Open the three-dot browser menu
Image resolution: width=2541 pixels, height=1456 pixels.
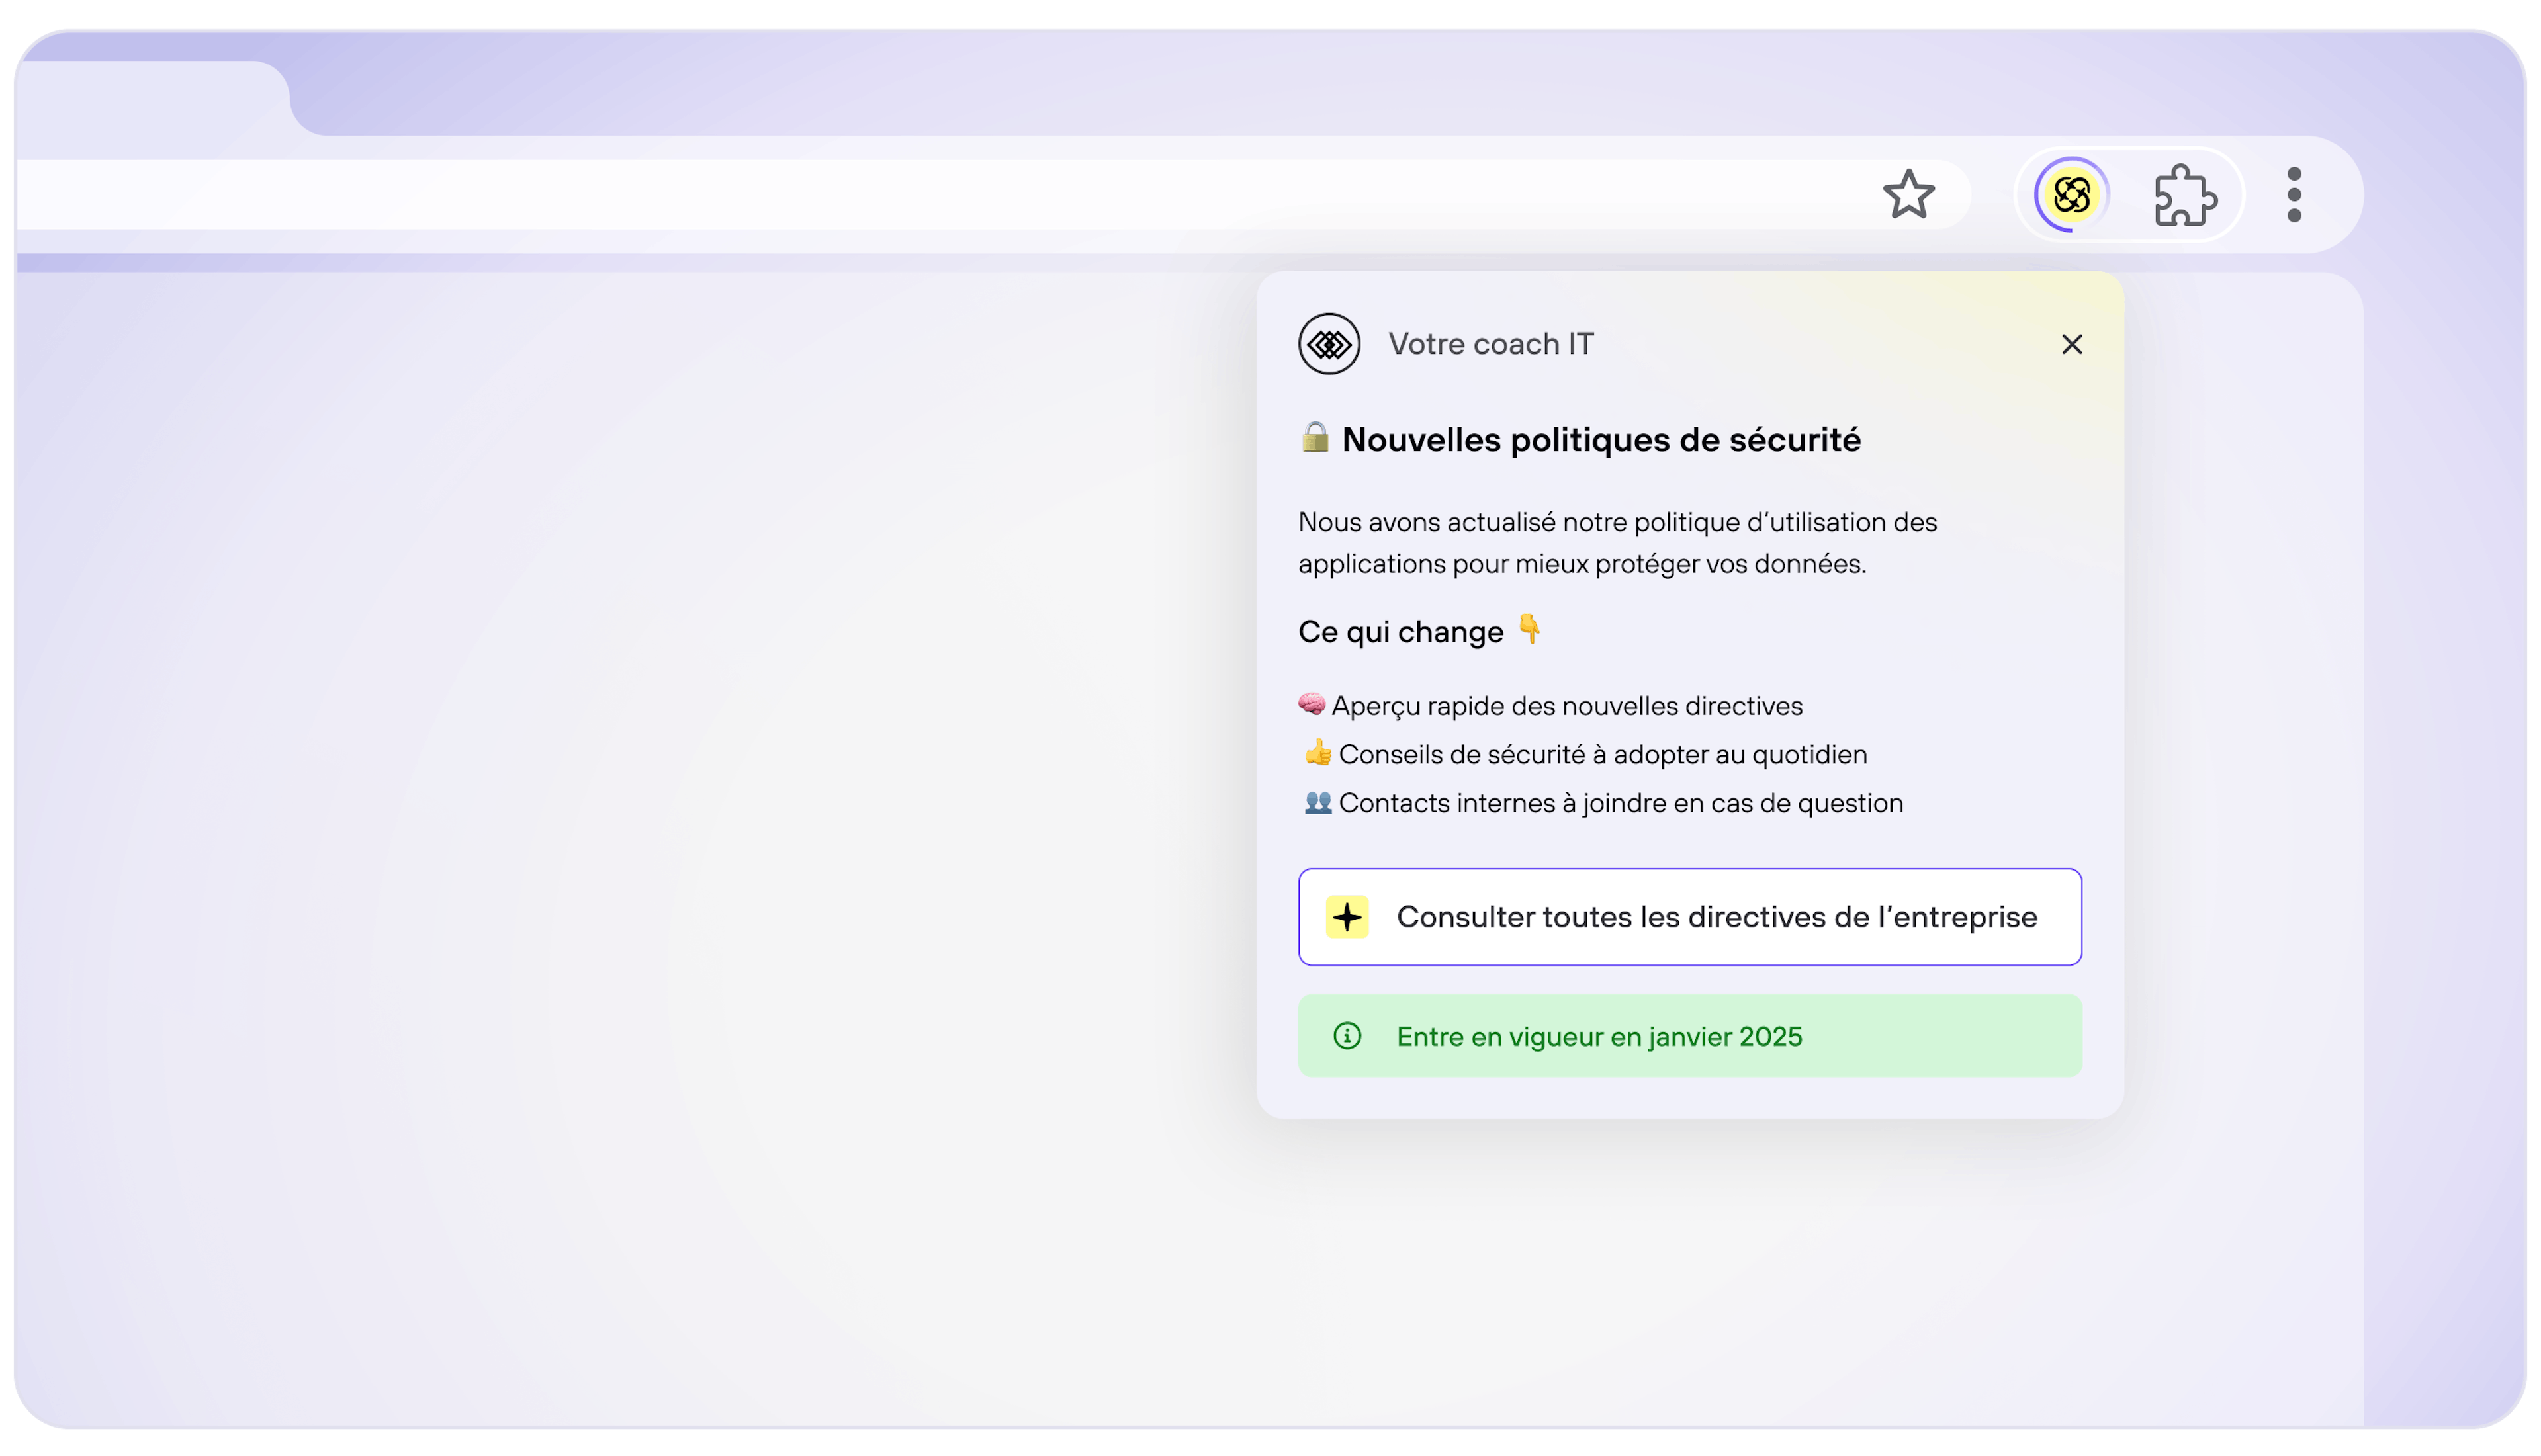coord(2294,195)
